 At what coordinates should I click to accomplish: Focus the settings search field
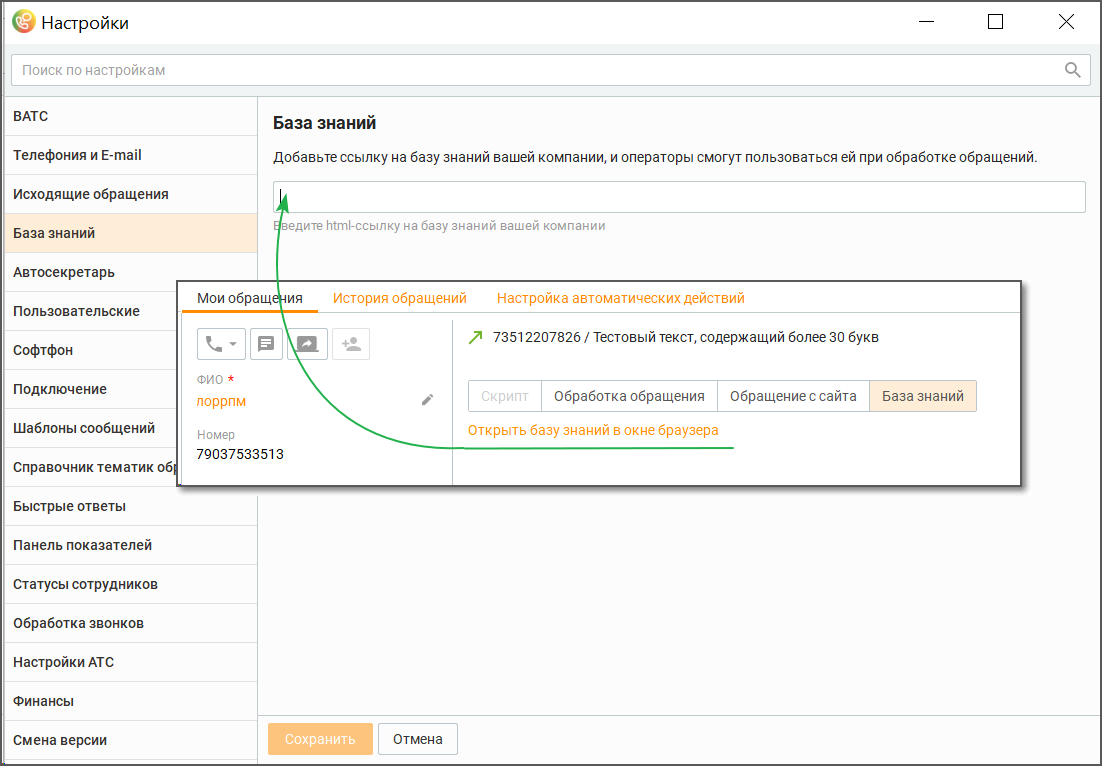(x=550, y=70)
